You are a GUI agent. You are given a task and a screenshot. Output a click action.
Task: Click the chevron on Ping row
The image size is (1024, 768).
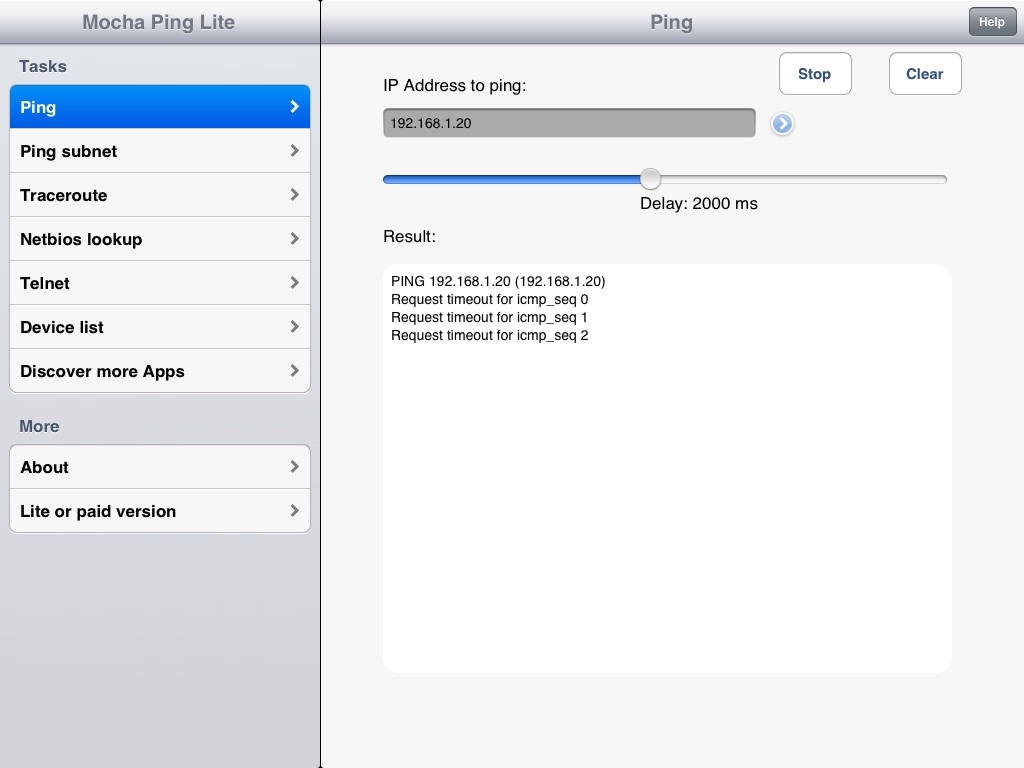(x=295, y=106)
